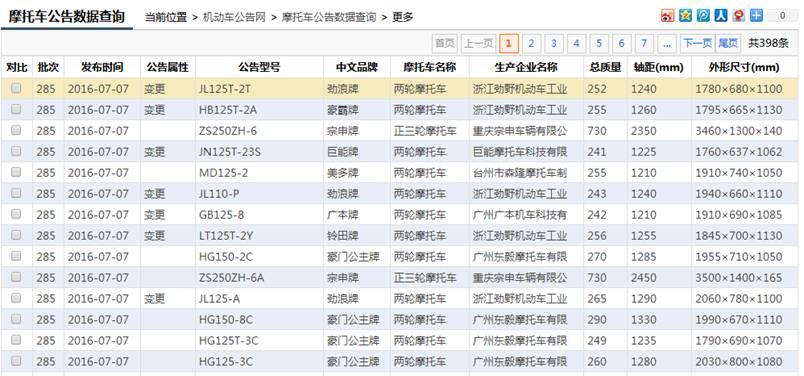Share to Qzone star icon

(x=685, y=16)
